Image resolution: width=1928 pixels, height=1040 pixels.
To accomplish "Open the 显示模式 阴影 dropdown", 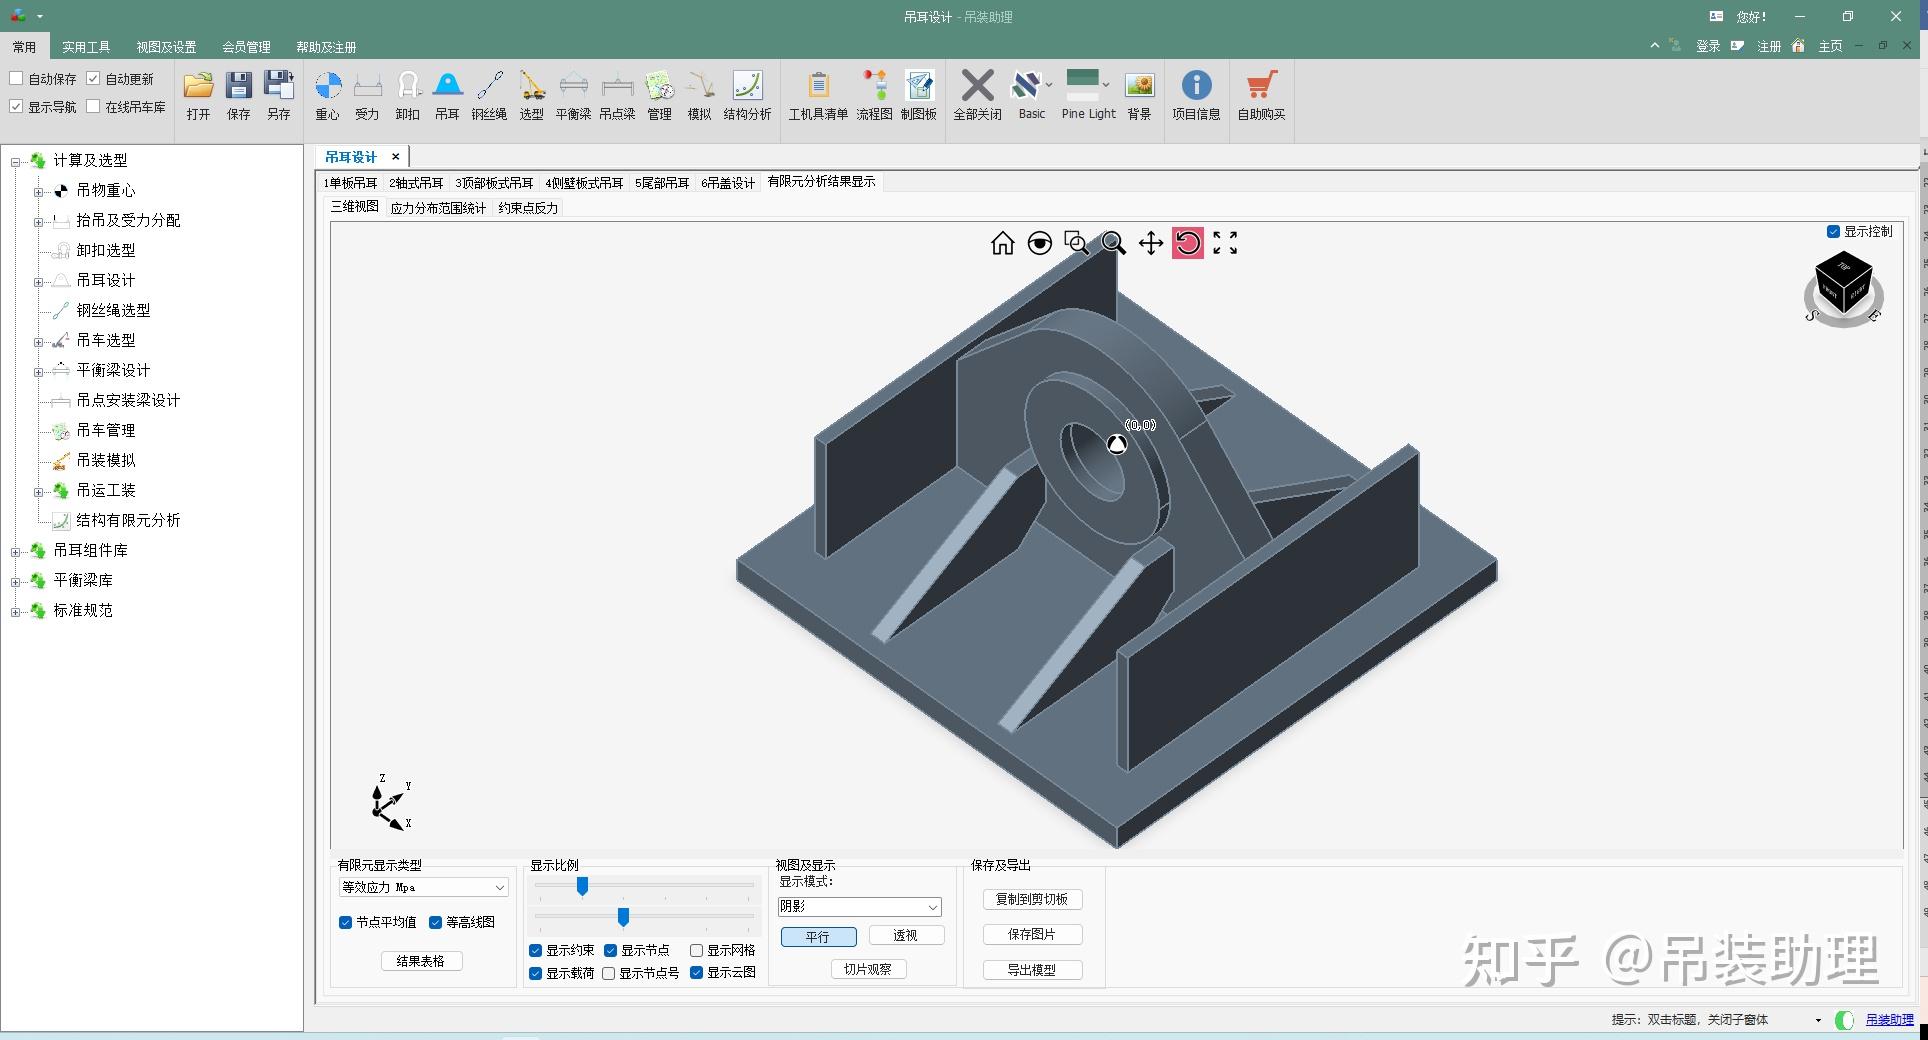I will (x=859, y=906).
